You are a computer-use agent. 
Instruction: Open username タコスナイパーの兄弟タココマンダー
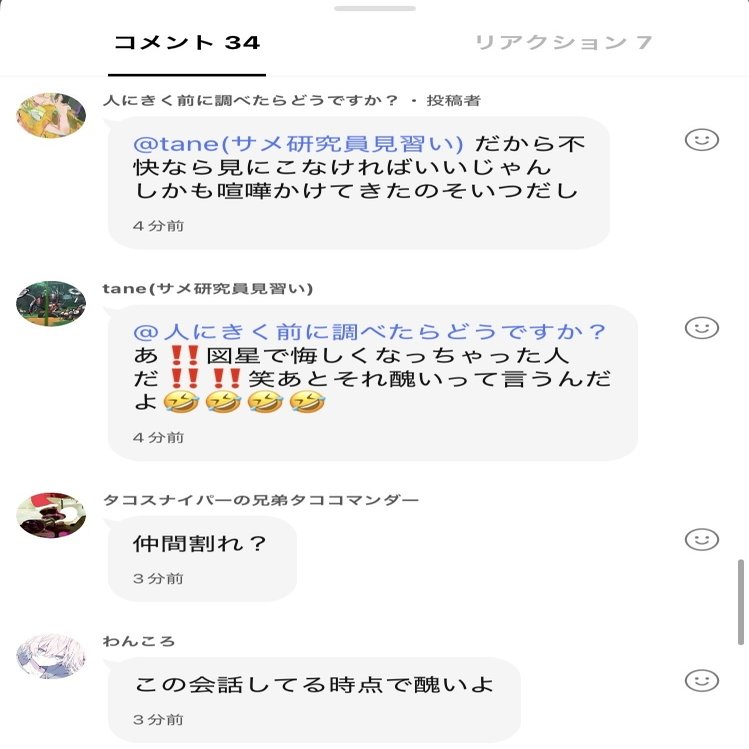261,500
